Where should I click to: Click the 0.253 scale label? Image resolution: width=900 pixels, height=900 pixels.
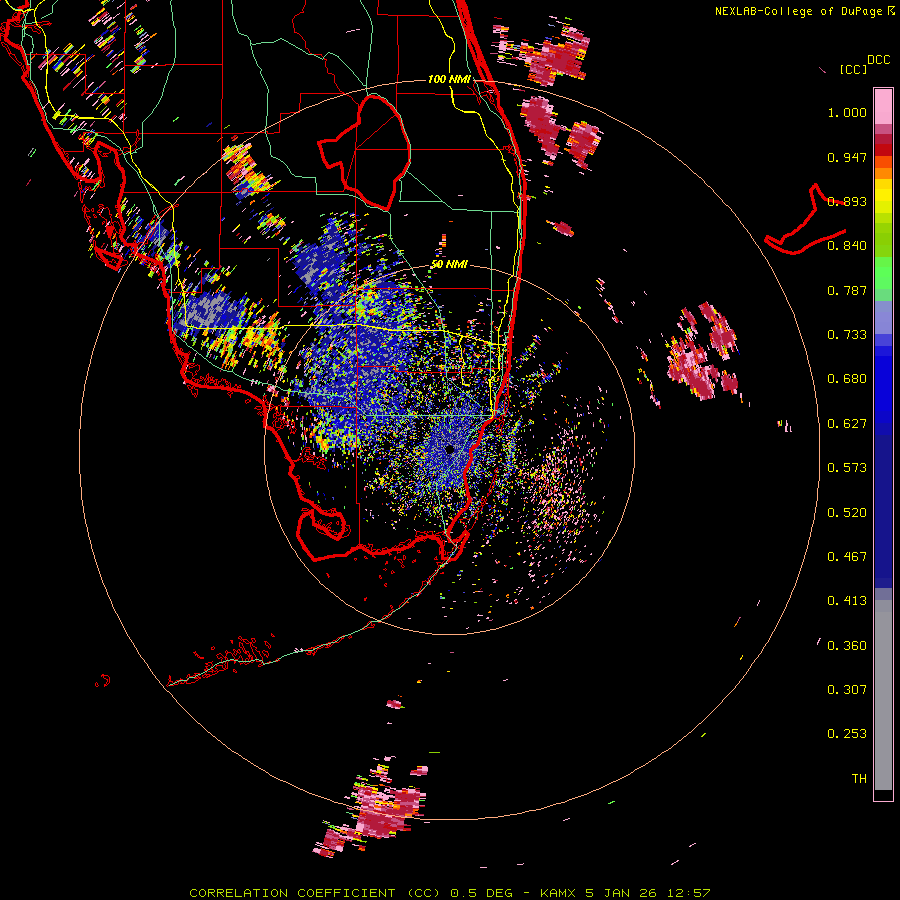847,734
